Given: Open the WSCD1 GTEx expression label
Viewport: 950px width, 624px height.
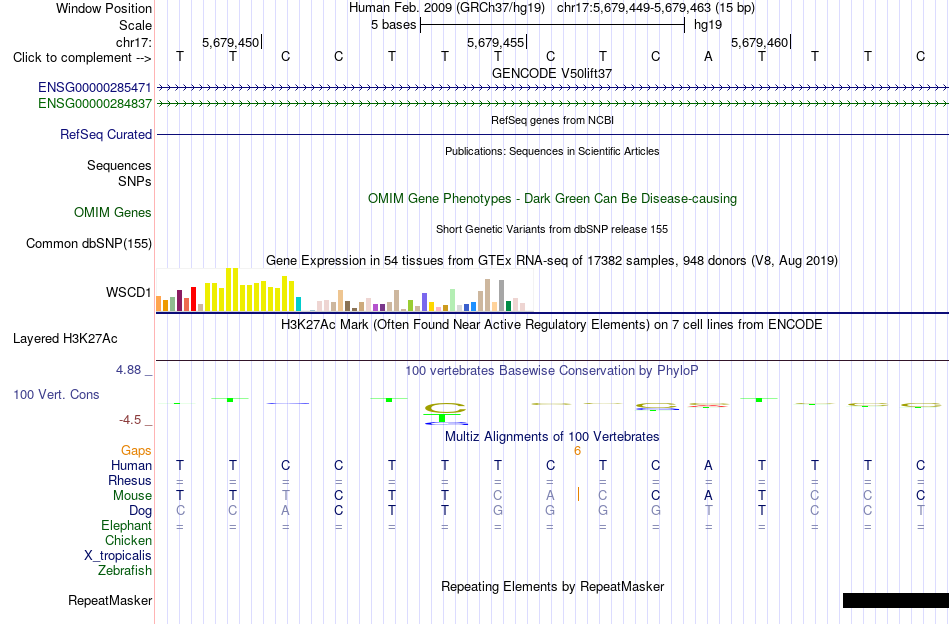Looking at the screenshot, I should [x=128, y=293].
